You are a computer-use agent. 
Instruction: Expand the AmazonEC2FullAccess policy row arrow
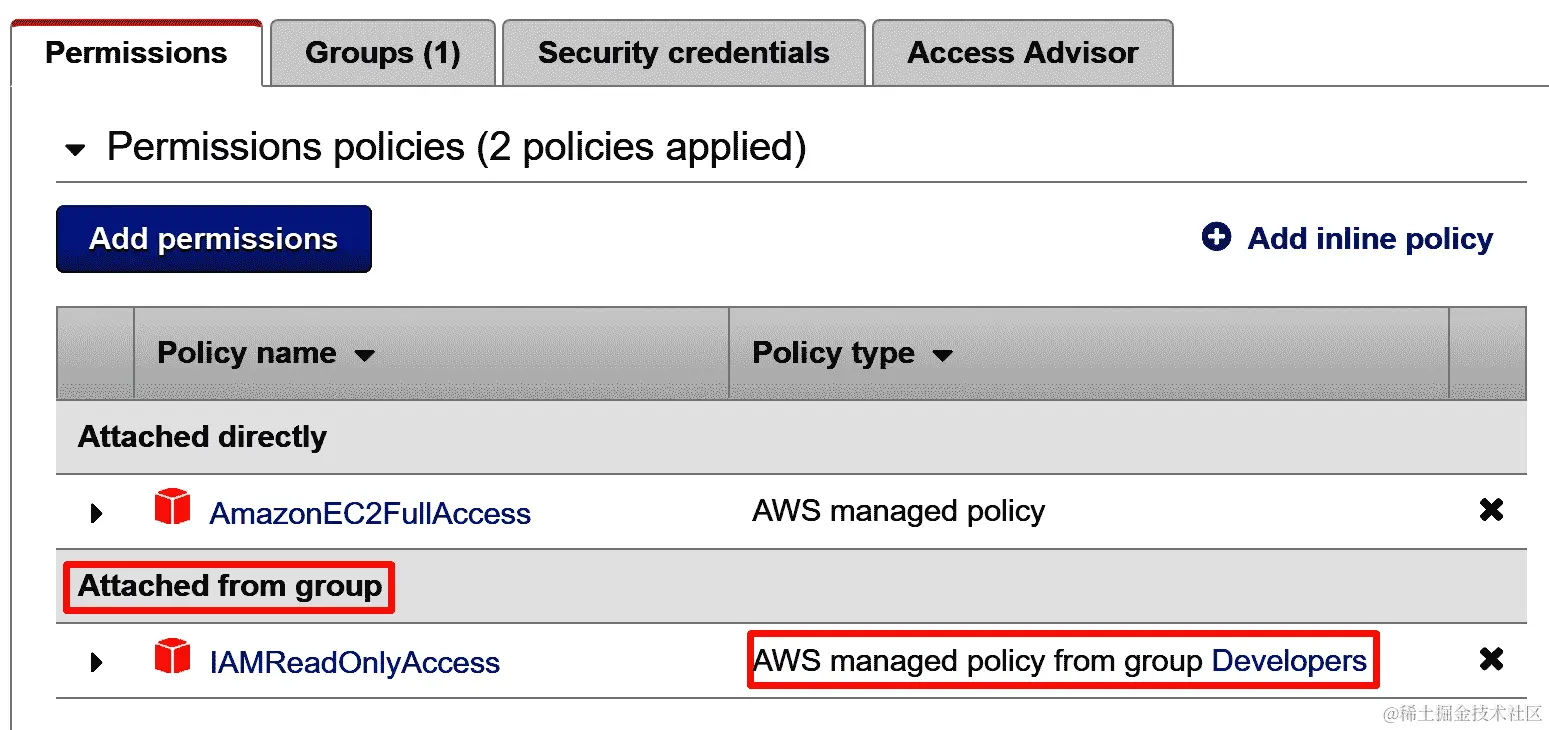click(x=97, y=513)
